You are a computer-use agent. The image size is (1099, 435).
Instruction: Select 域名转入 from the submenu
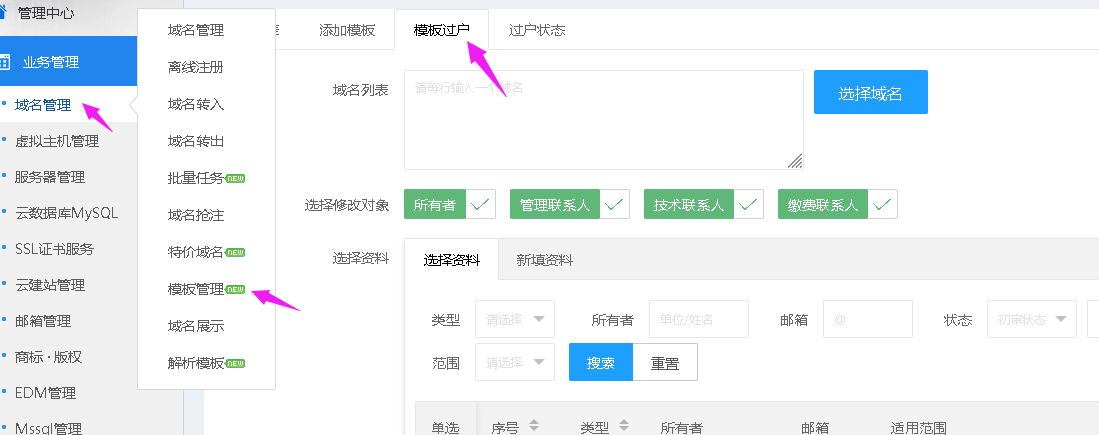[x=196, y=104]
